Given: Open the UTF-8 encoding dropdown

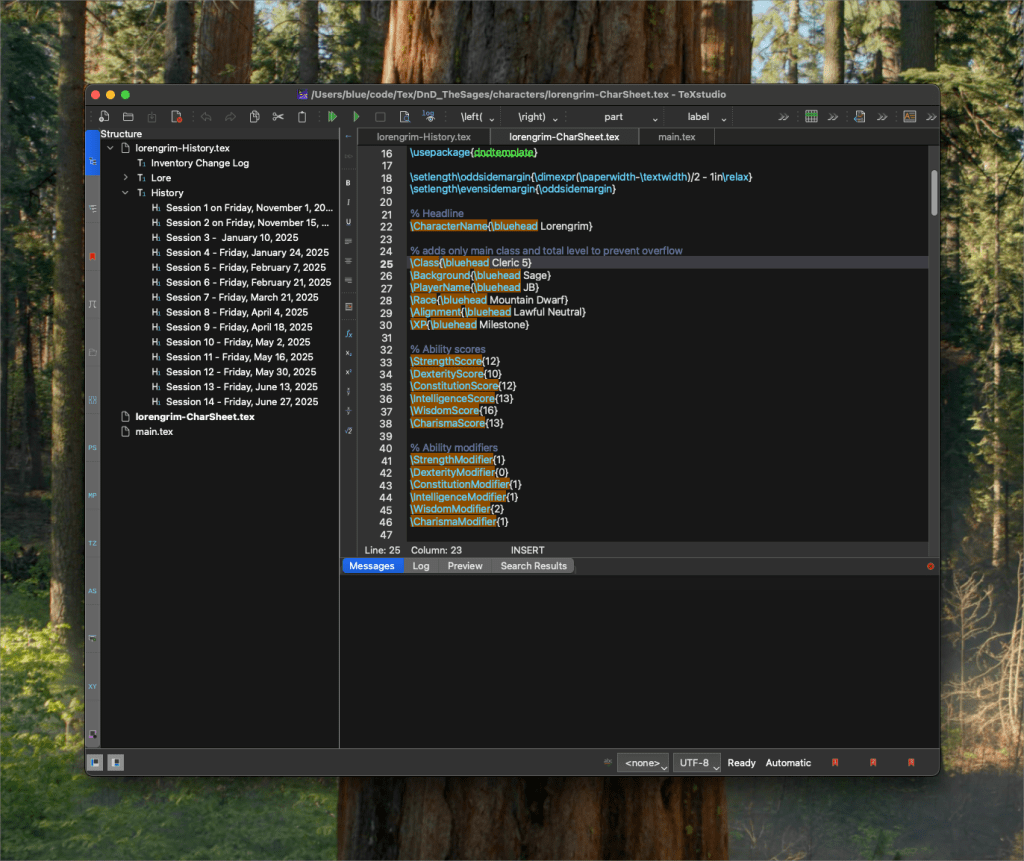Looking at the screenshot, I should (698, 763).
